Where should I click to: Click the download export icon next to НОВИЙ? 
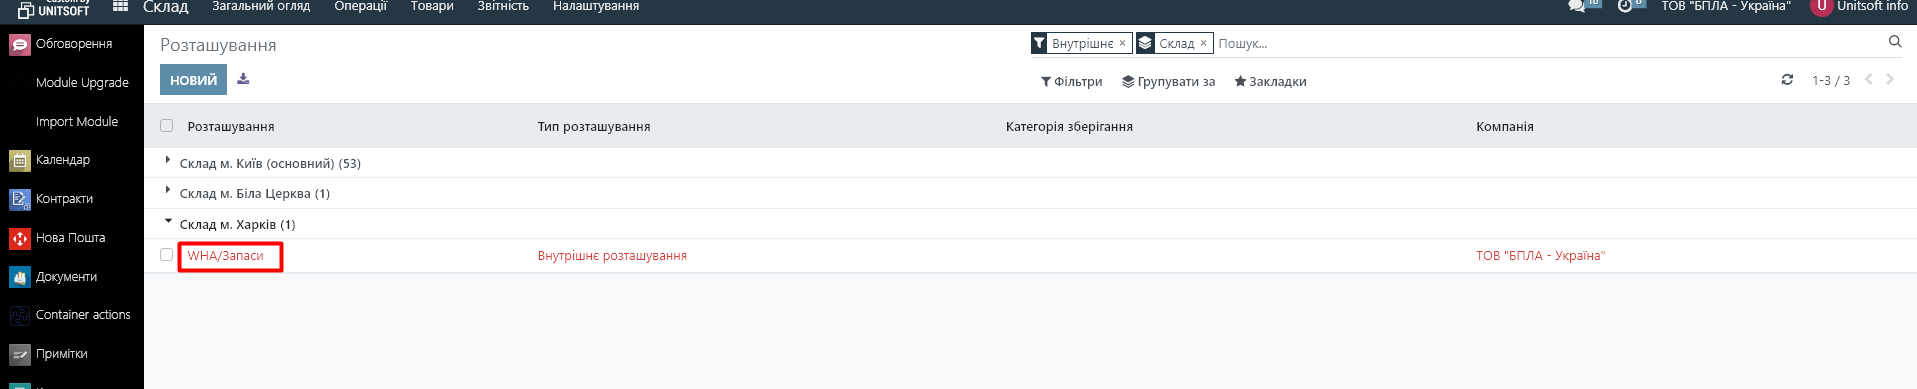point(243,79)
